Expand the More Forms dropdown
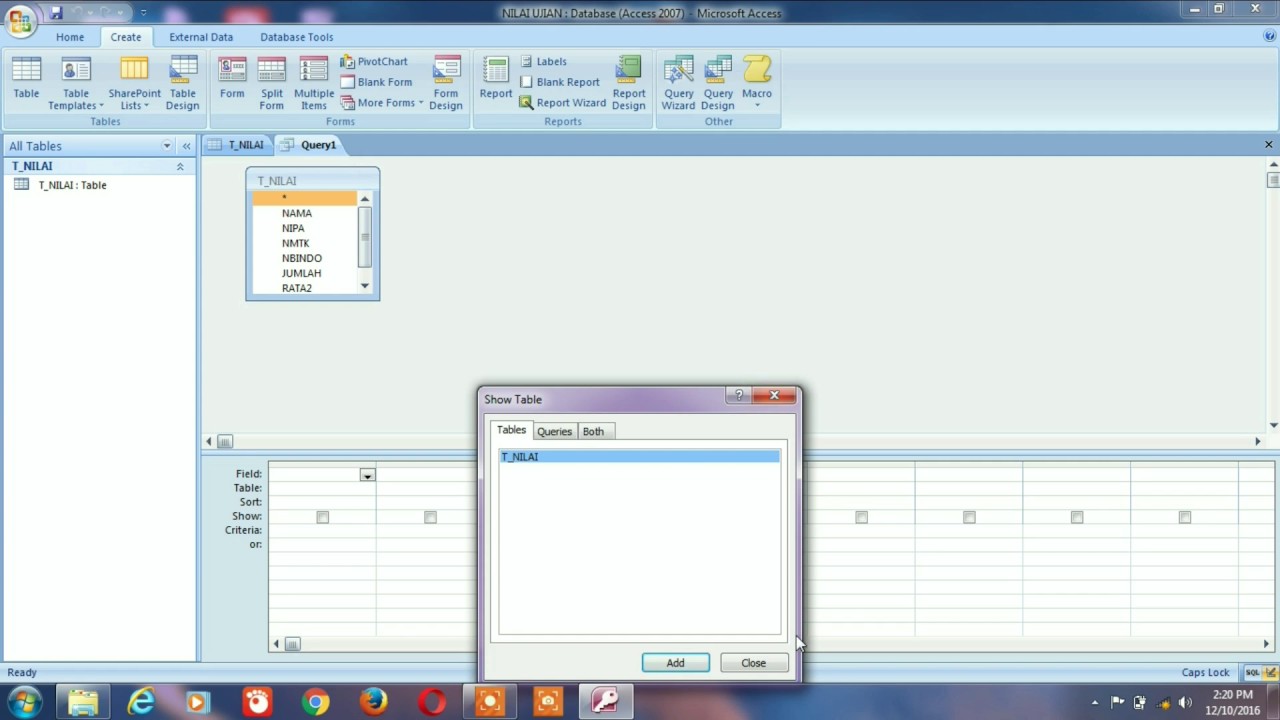 pos(382,103)
